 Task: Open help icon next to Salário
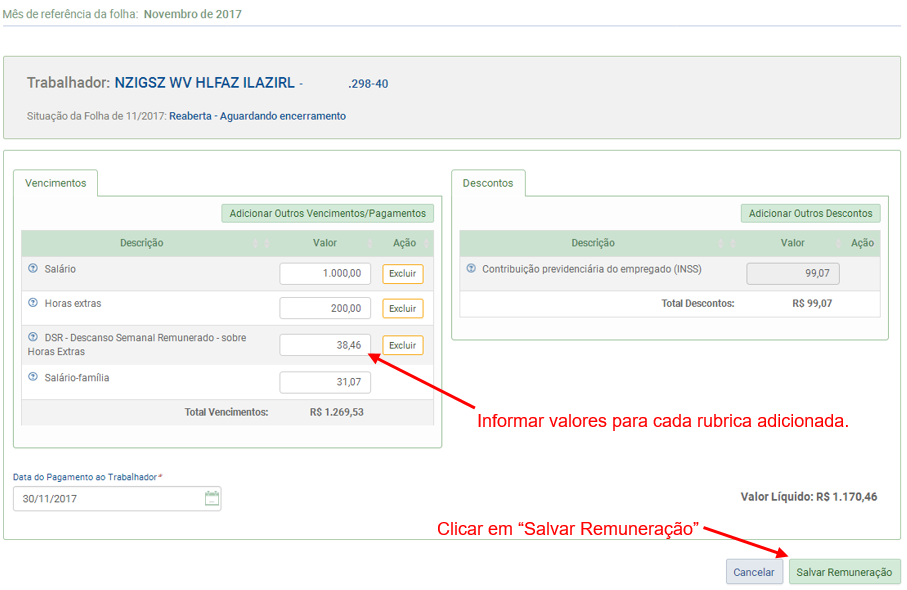pyautogui.click(x=33, y=268)
